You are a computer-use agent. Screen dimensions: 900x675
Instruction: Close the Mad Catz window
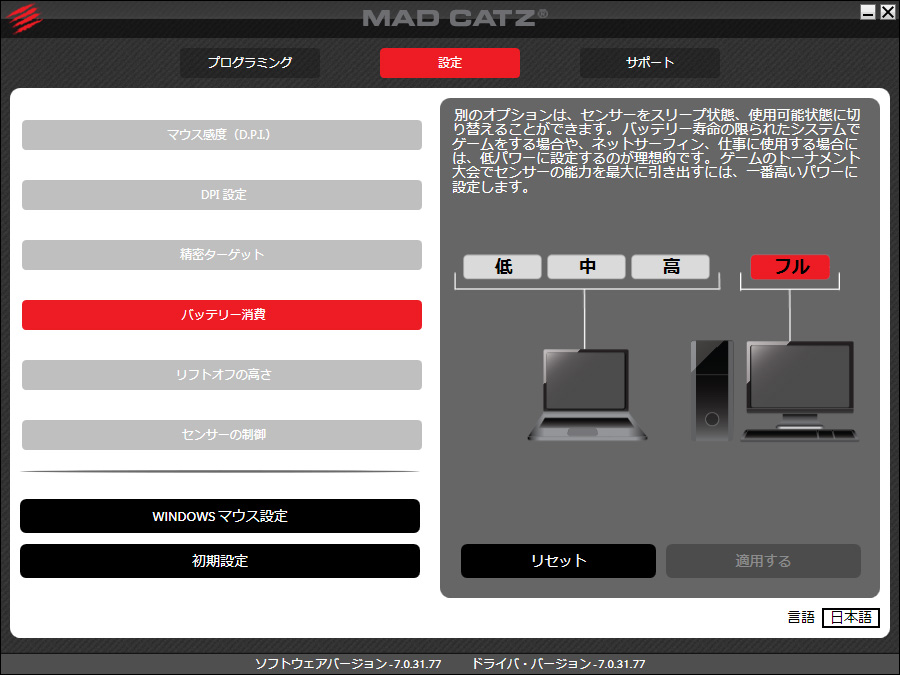[887, 11]
